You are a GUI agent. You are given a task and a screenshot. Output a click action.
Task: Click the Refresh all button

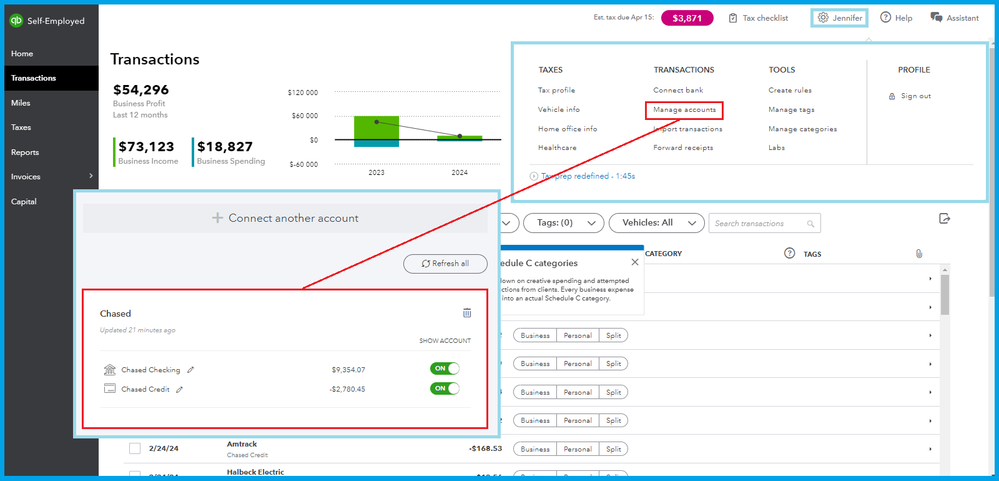click(x=445, y=264)
